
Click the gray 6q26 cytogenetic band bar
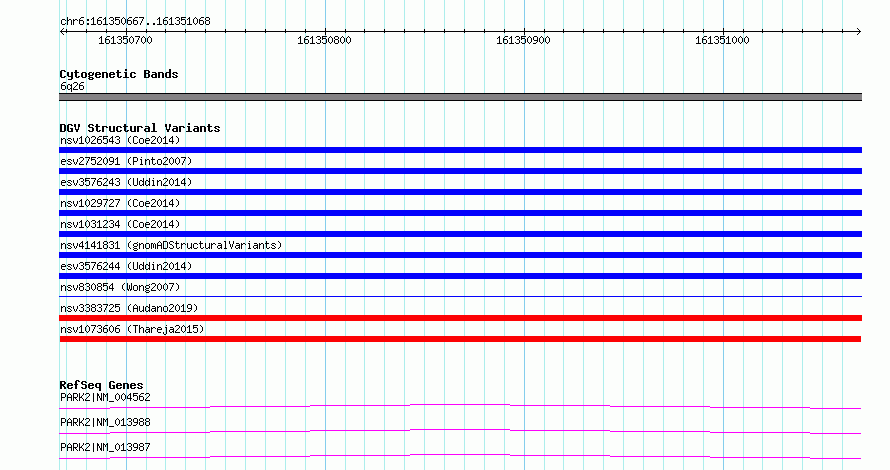460,97
